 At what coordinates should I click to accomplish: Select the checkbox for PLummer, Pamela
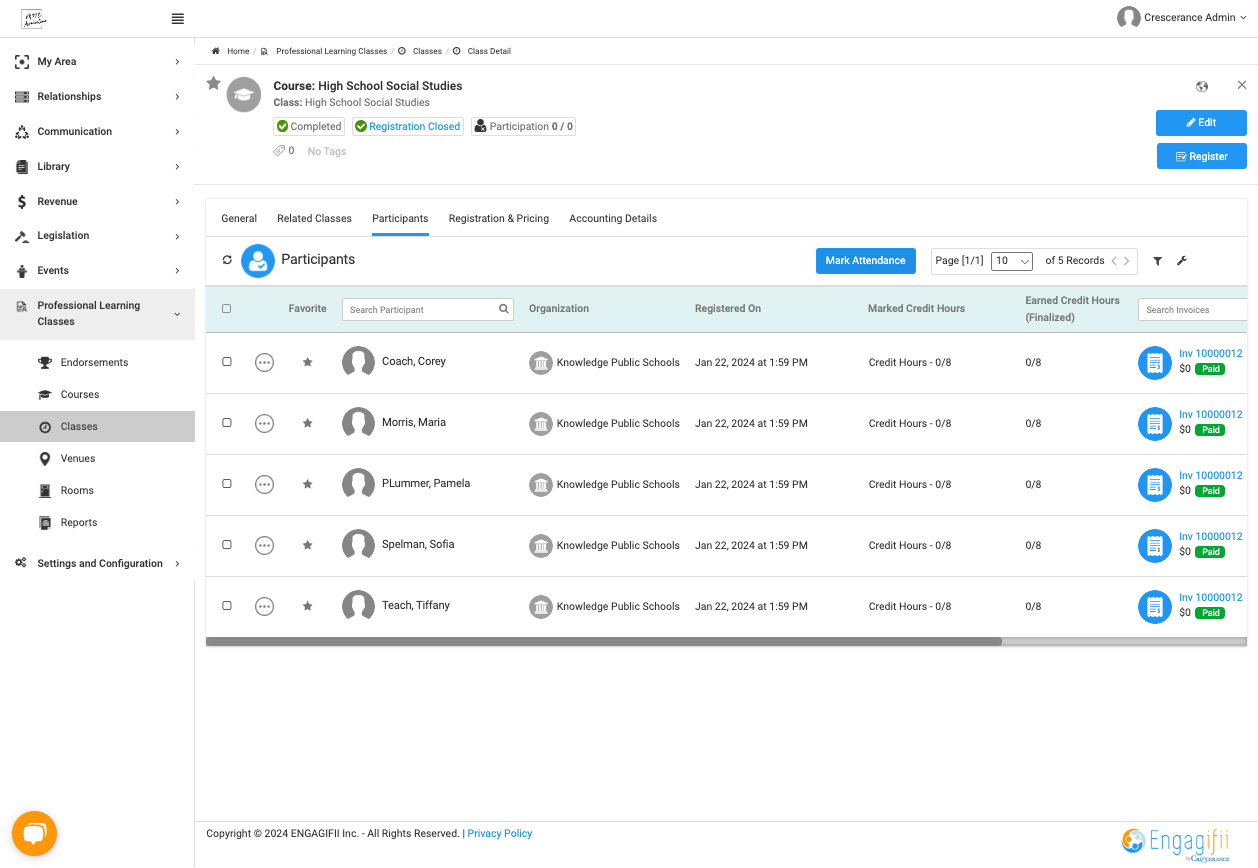[226, 484]
